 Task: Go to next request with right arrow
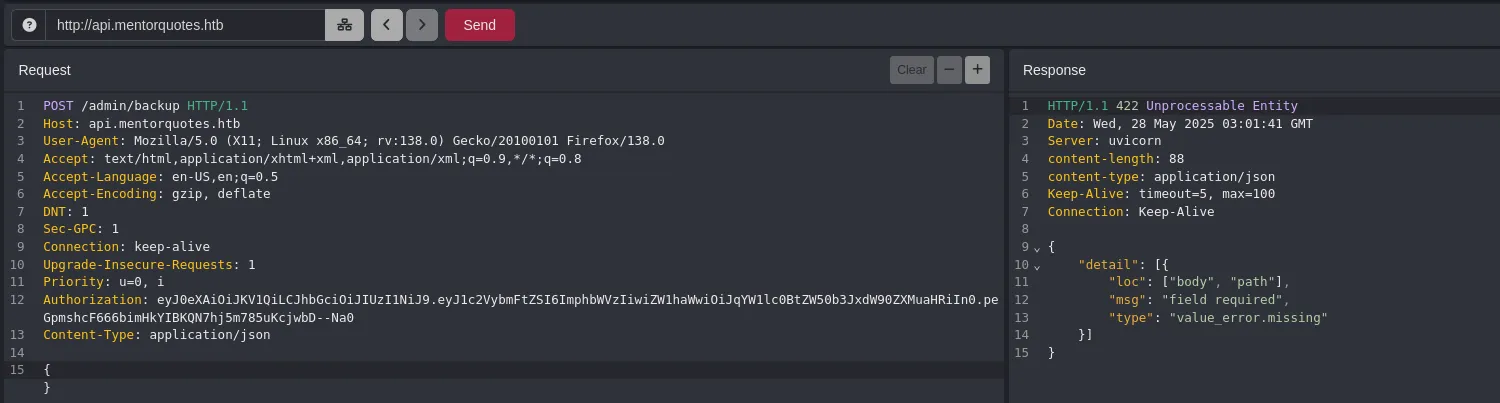[422, 25]
